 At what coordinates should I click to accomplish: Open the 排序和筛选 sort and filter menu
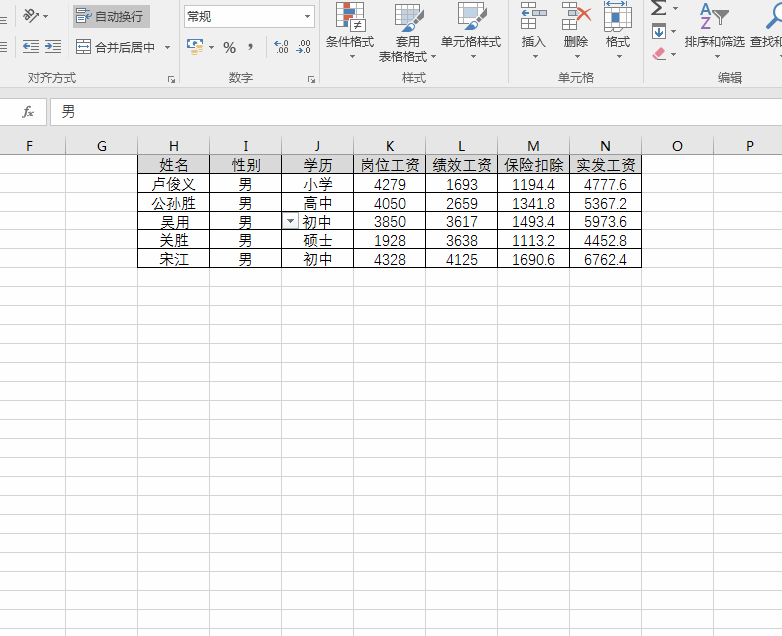[715, 31]
